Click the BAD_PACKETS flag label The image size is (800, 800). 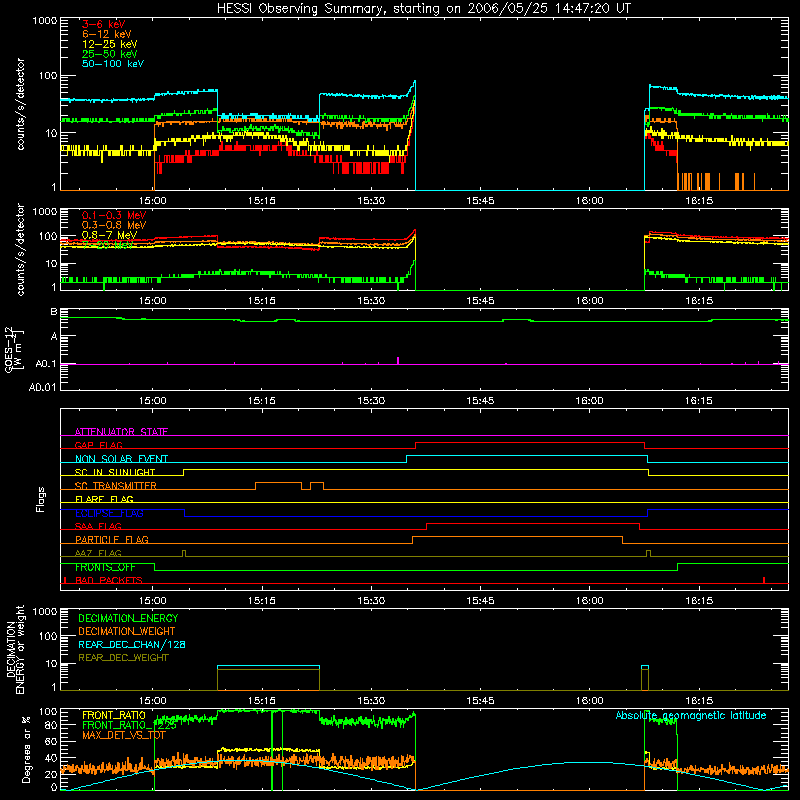pos(109,580)
